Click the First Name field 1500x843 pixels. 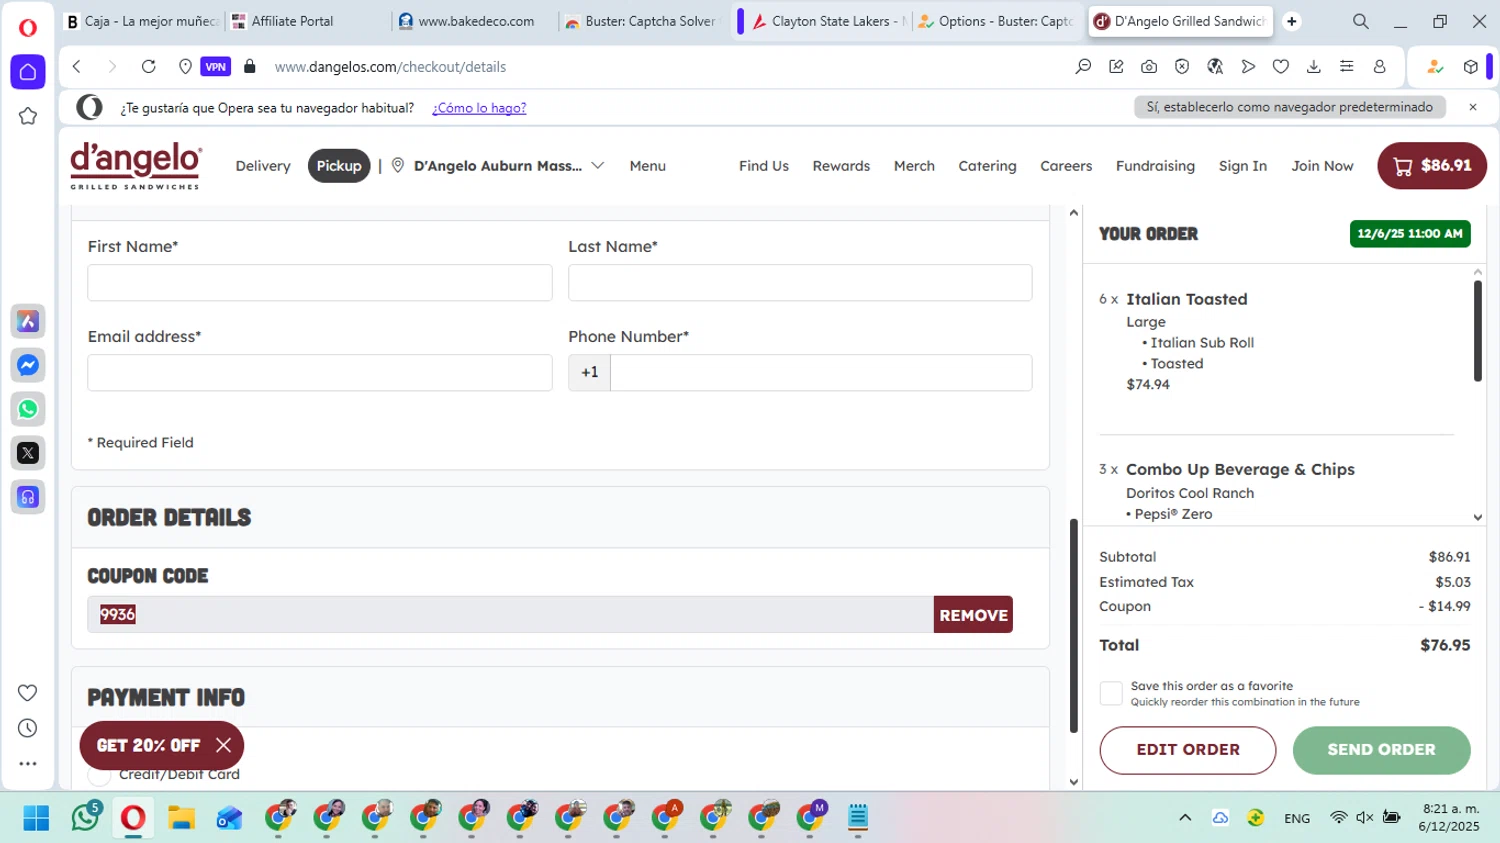[x=320, y=283]
